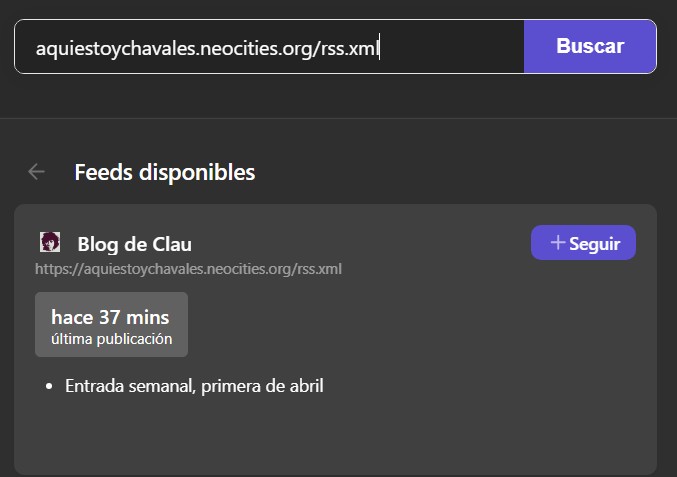Open the entry Entrada semanal, primera de abril
Screen dimensions: 677x477
pyautogui.click(x=194, y=386)
